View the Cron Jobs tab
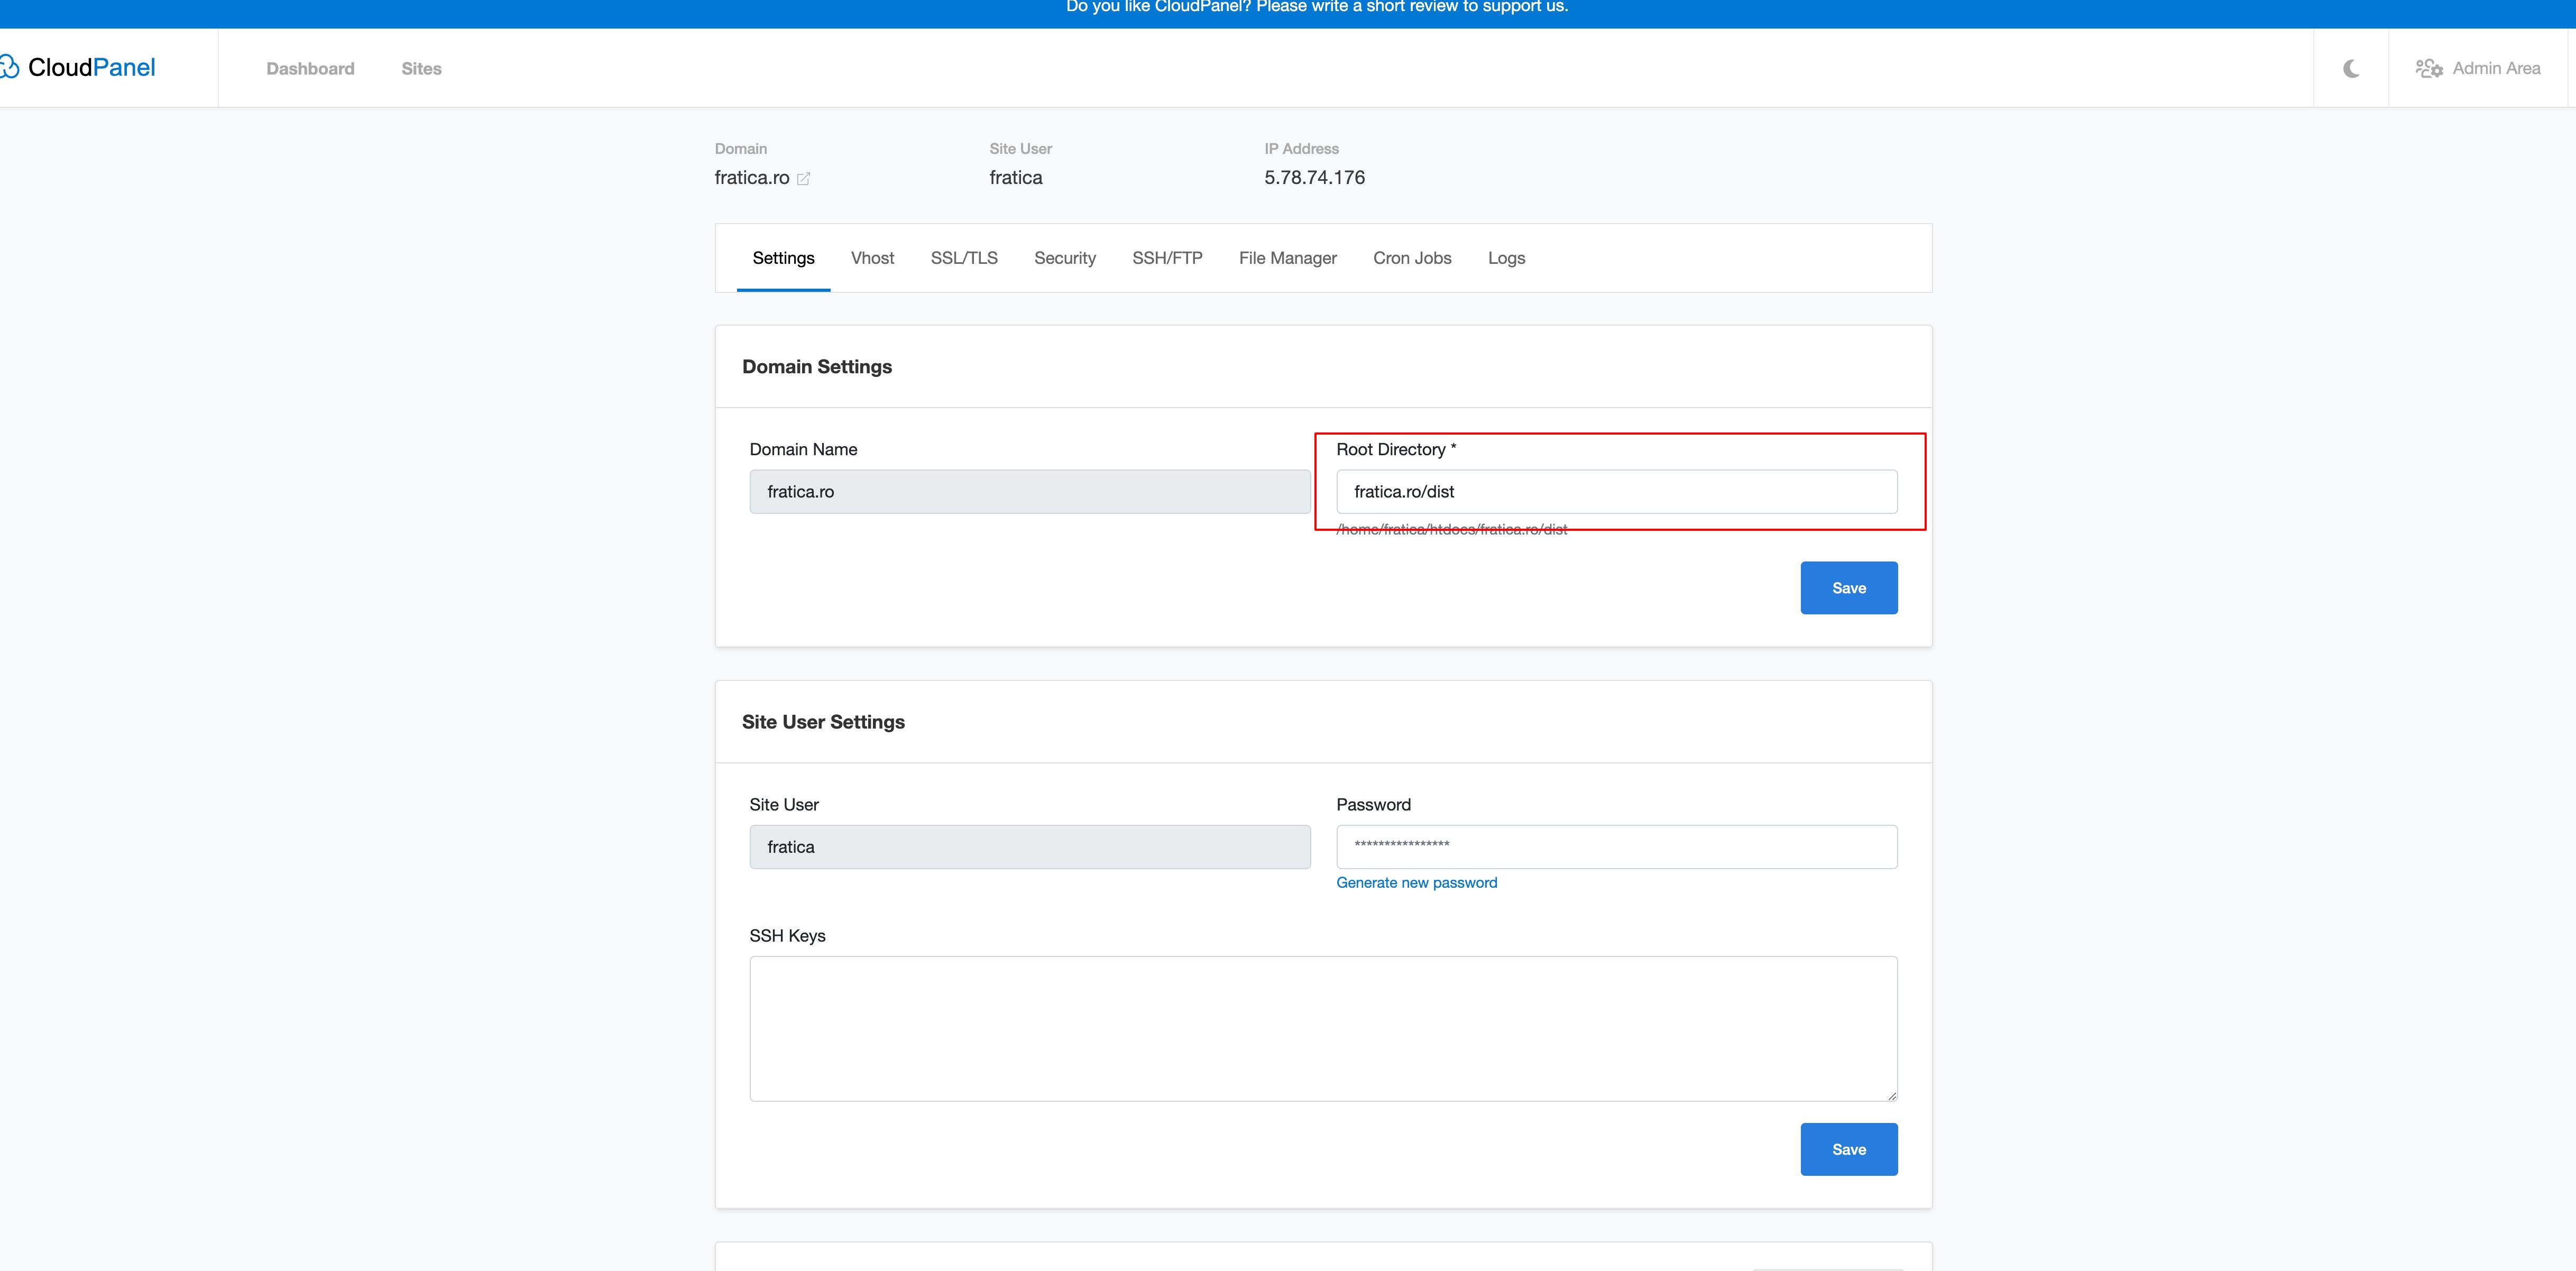Screen dimensions: 2576x1271 [x=1412, y=258]
